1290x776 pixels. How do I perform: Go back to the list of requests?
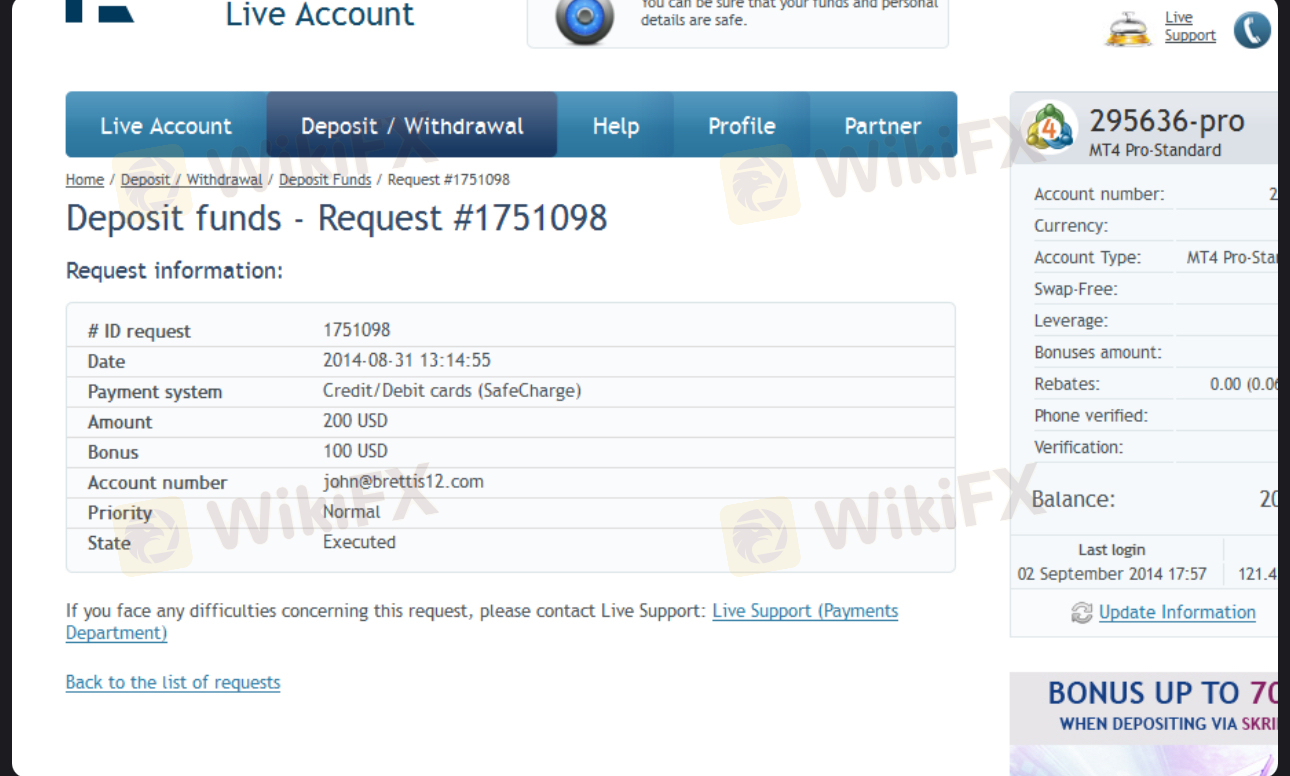[x=173, y=682]
